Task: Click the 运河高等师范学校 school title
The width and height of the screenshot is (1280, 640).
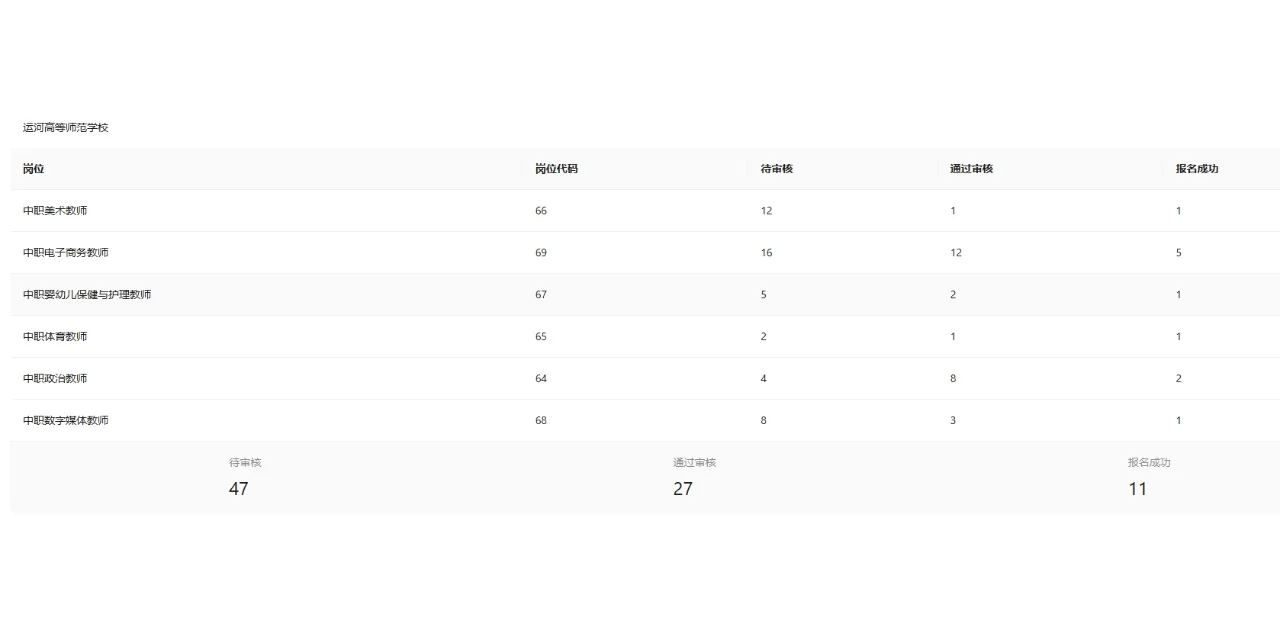Action: [x=66, y=128]
